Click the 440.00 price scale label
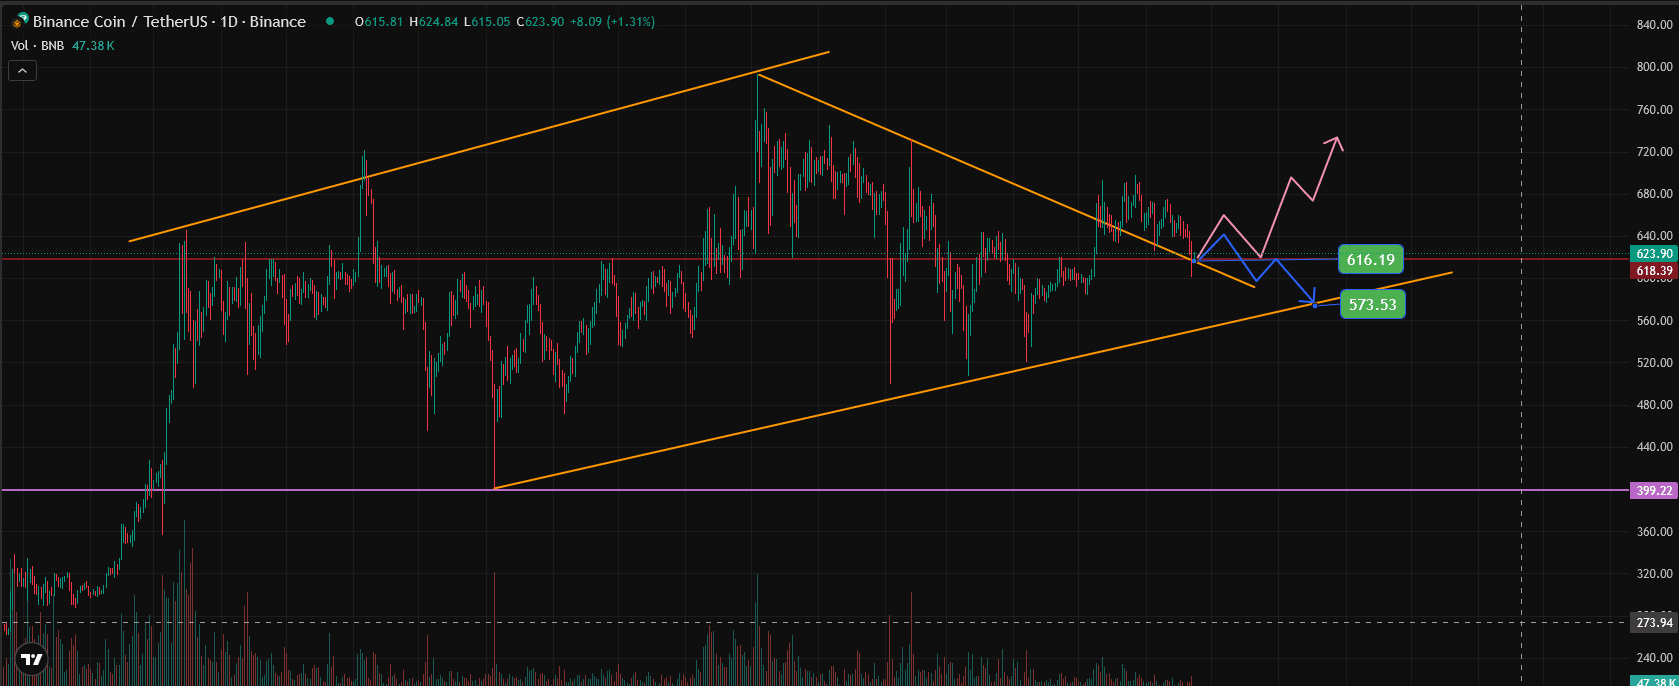The height and width of the screenshot is (686, 1679). point(1654,447)
